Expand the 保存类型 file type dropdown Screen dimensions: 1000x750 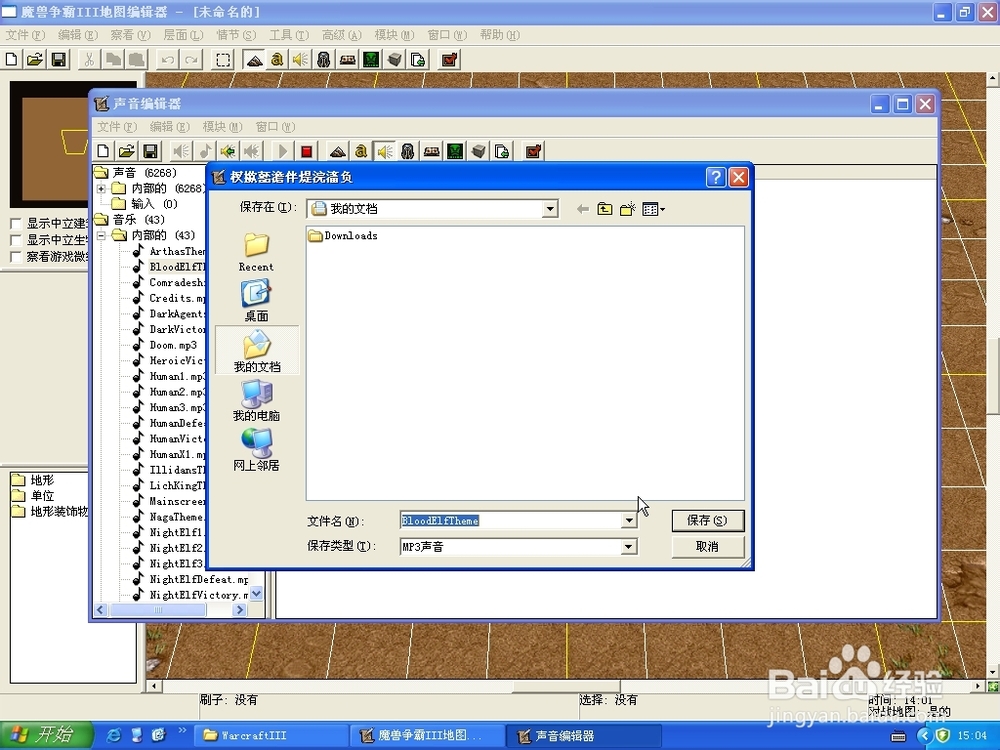click(629, 547)
